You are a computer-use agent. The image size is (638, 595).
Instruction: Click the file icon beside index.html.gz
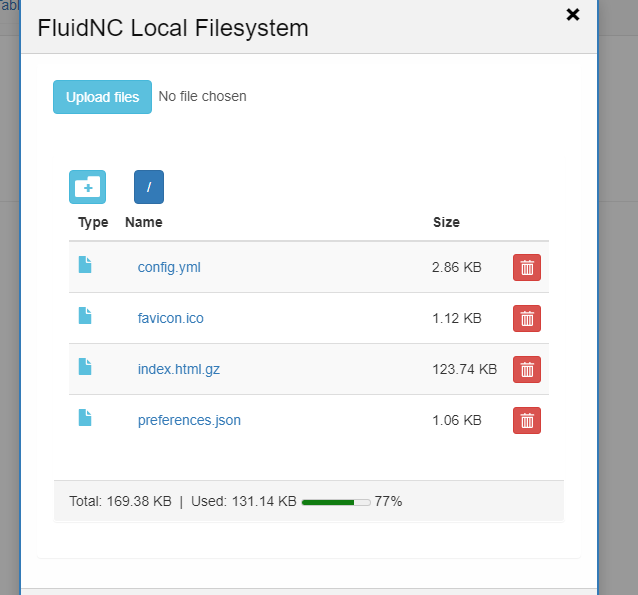point(85,366)
